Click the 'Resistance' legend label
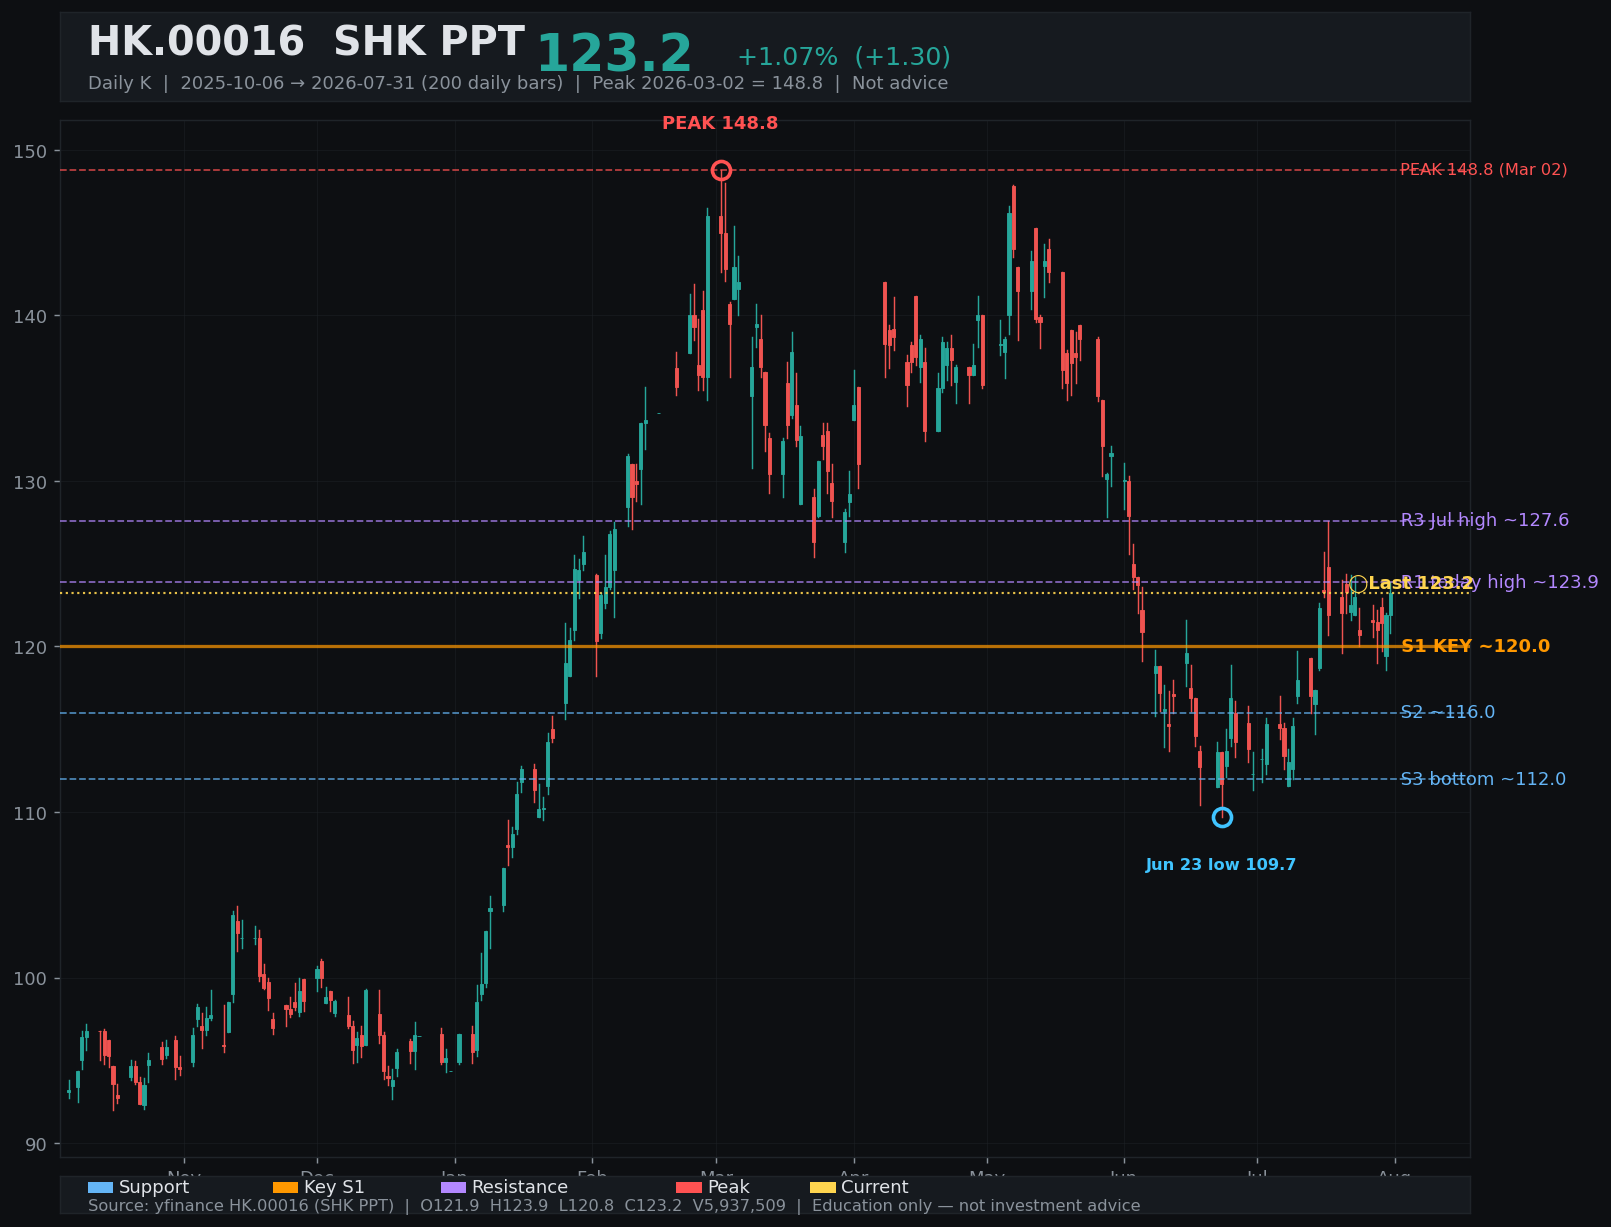Screen dimensions: 1611x1227 pos(520,1187)
